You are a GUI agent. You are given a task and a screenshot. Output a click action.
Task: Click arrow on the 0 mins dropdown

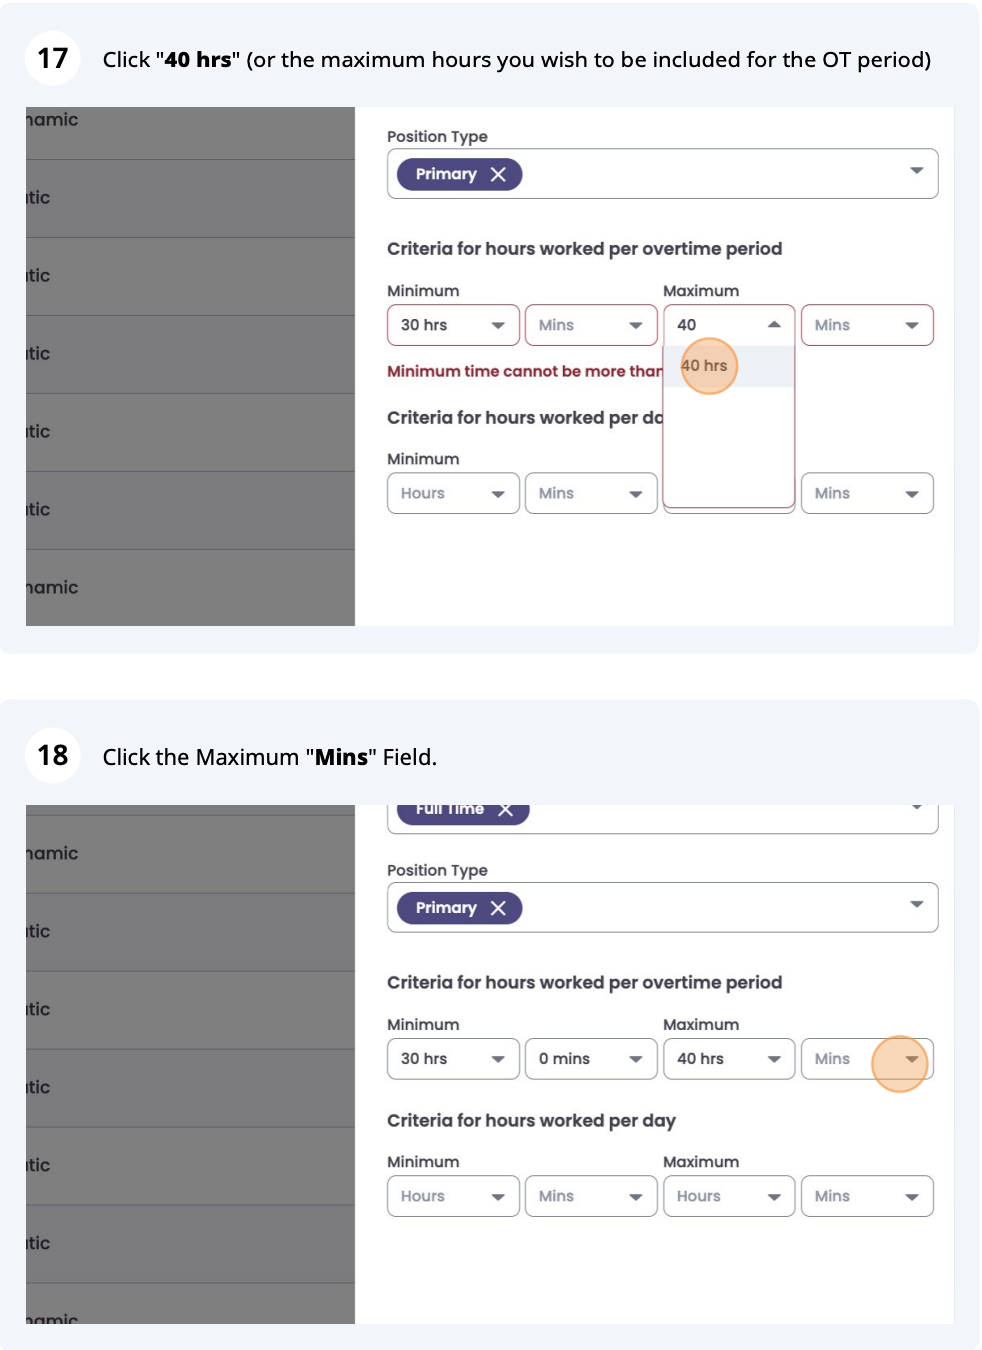click(x=635, y=1059)
